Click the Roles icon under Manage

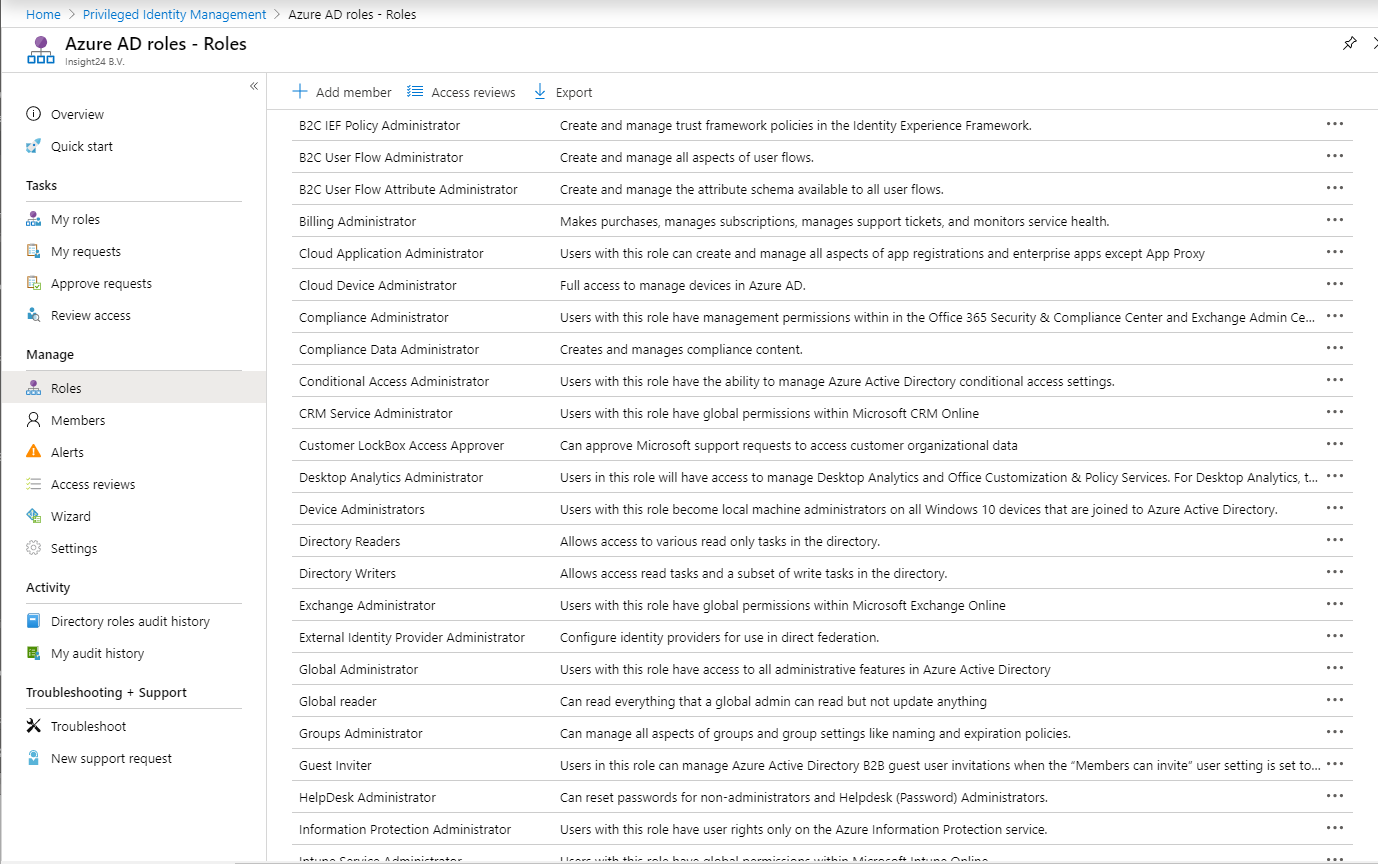34,388
